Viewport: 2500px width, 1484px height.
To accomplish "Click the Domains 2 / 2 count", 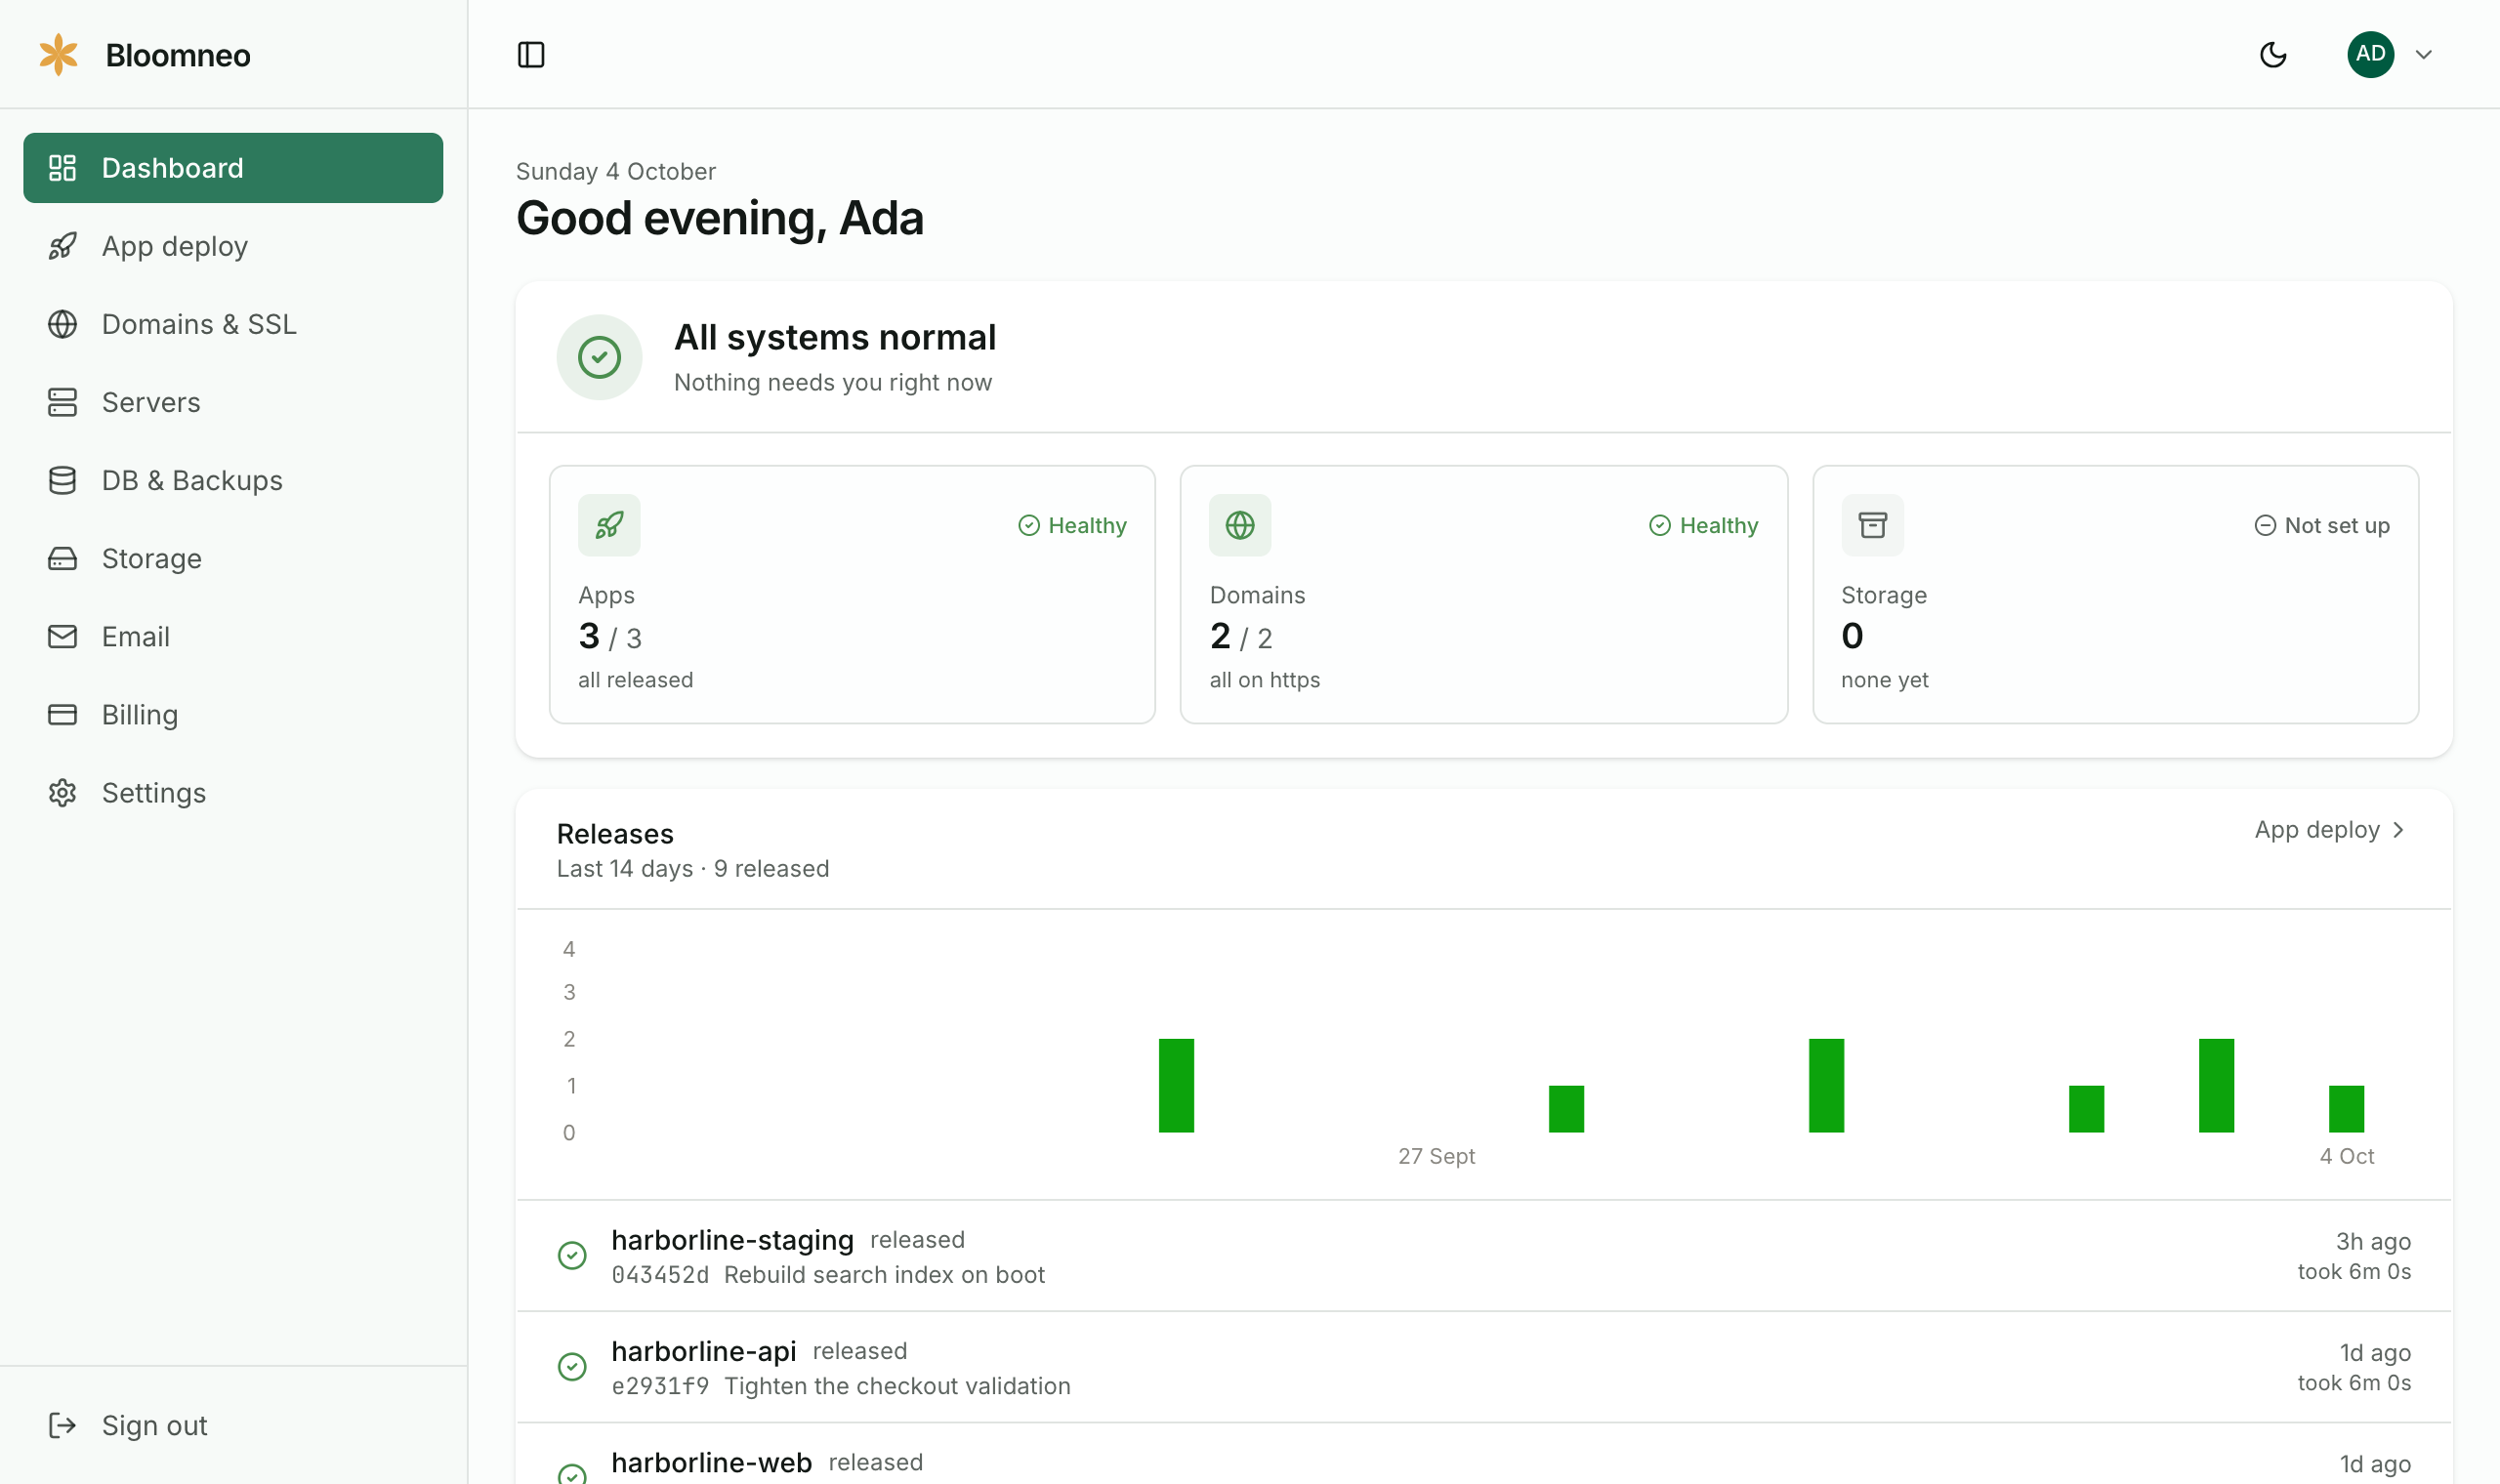I will pyautogui.click(x=1241, y=636).
